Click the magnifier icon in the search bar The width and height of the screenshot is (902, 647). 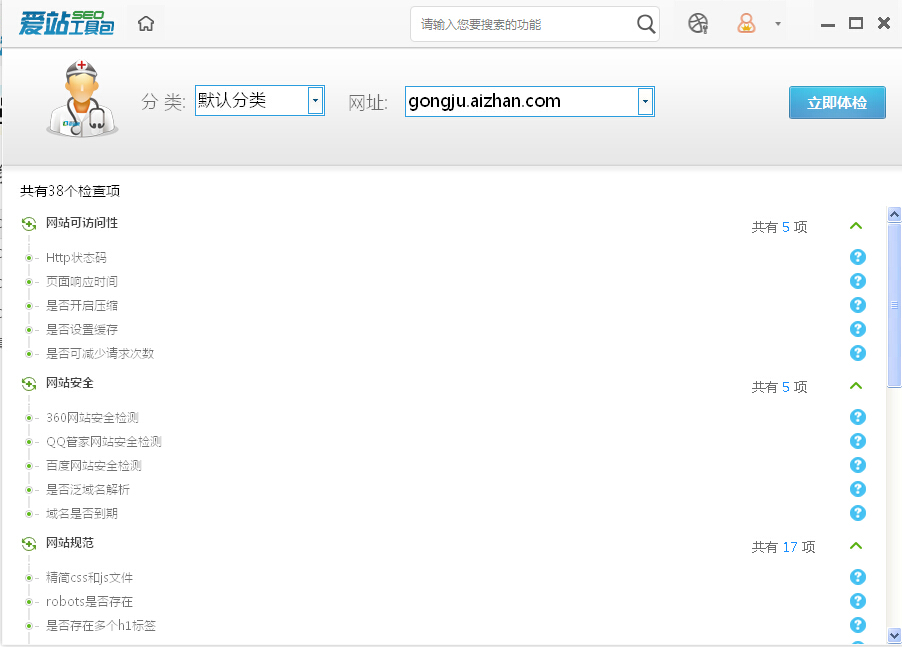(x=646, y=23)
